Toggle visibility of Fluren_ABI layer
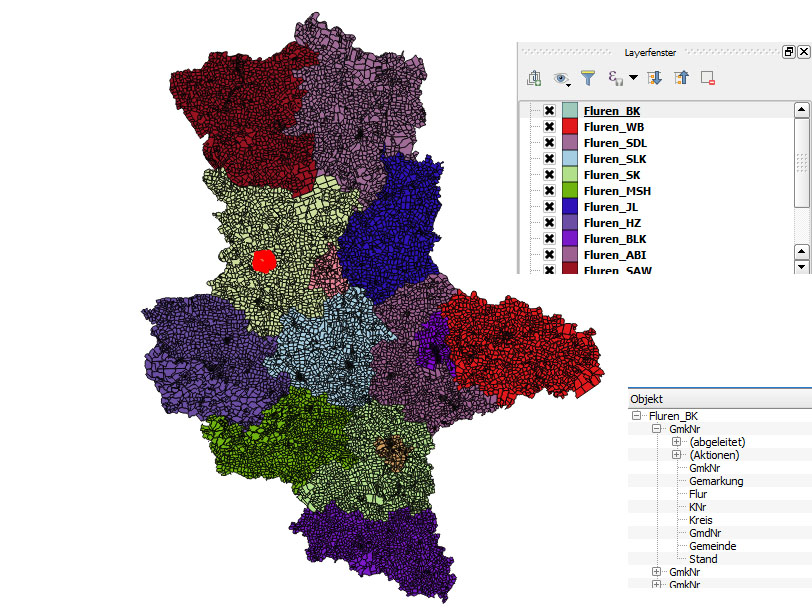 [549, 255]
